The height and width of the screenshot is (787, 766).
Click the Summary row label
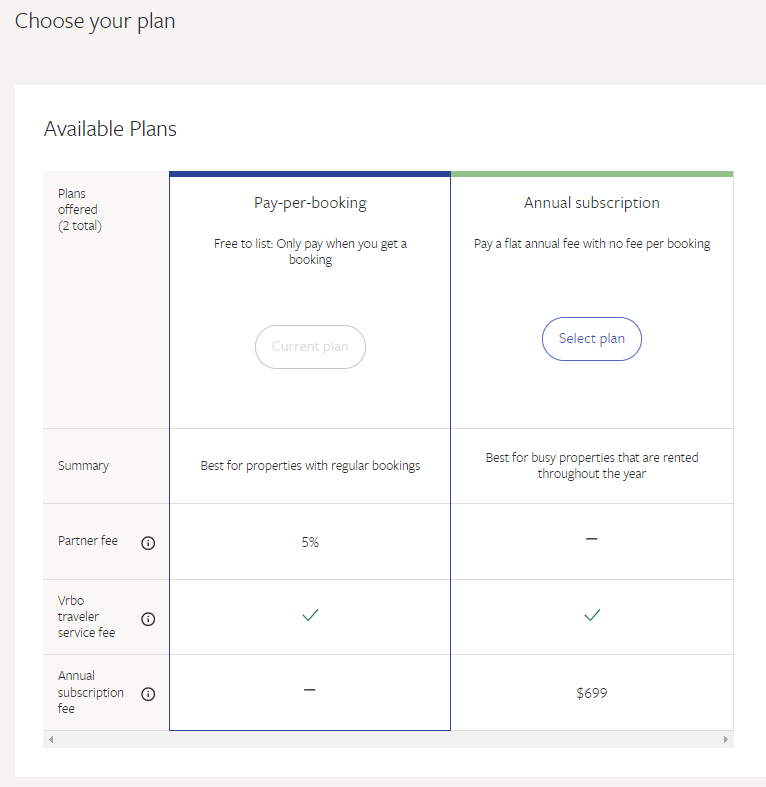[83, 466]
